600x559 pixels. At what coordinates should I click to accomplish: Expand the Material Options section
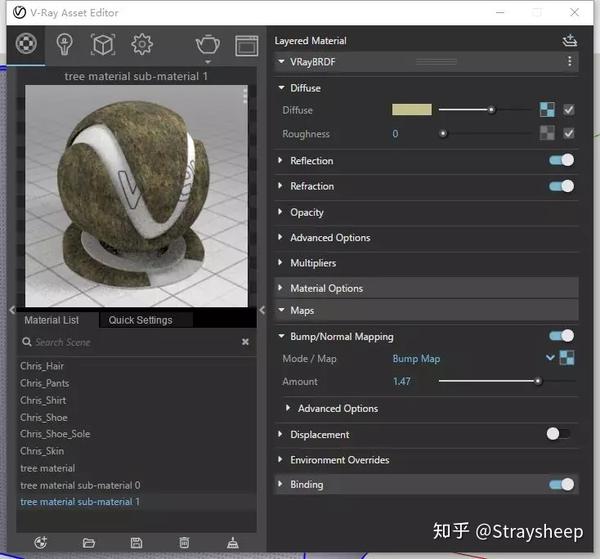280,288
